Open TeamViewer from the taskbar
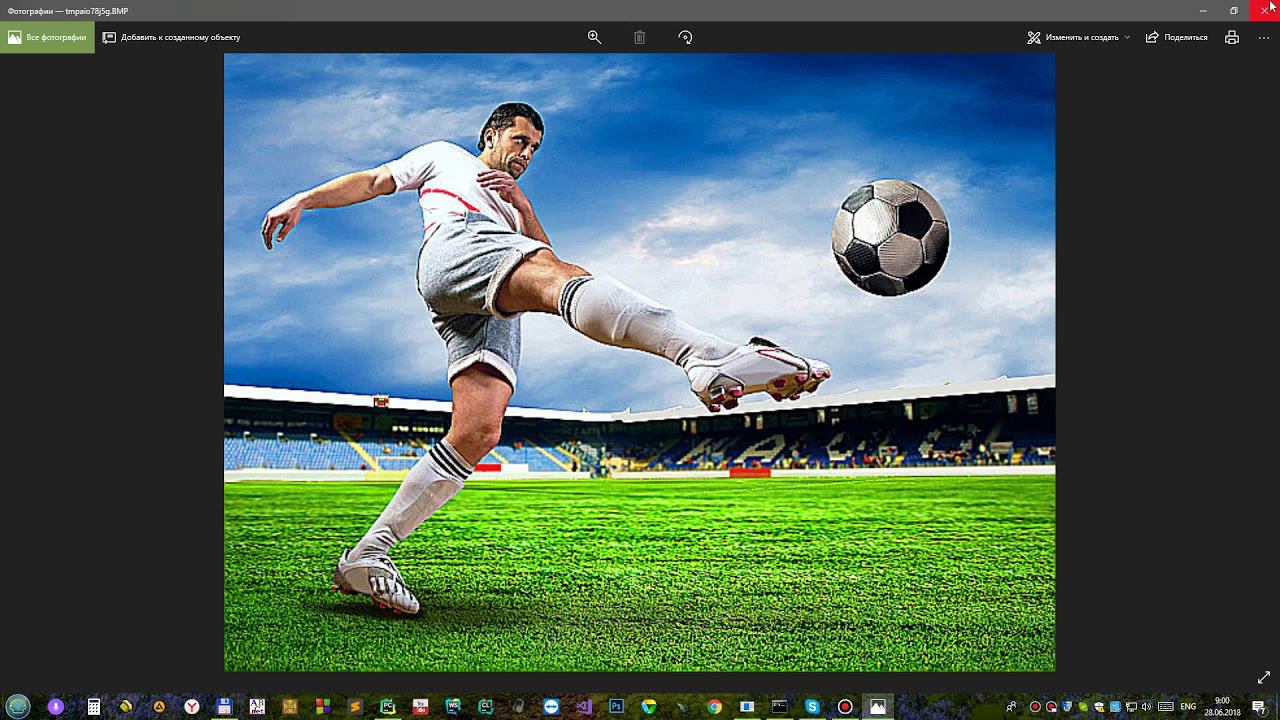This screenshot has height=720, width=1280. pos(551,706)
